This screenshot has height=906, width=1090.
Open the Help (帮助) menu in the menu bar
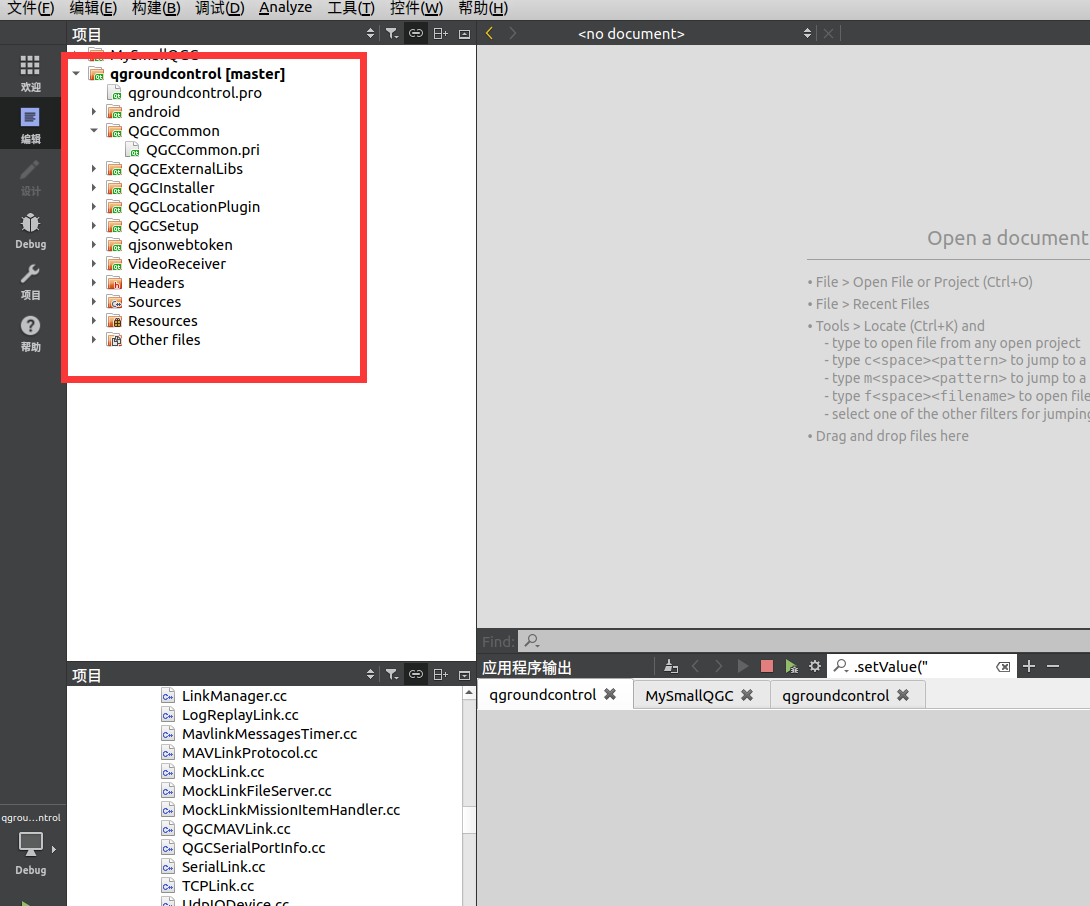(x=483, y=8)
